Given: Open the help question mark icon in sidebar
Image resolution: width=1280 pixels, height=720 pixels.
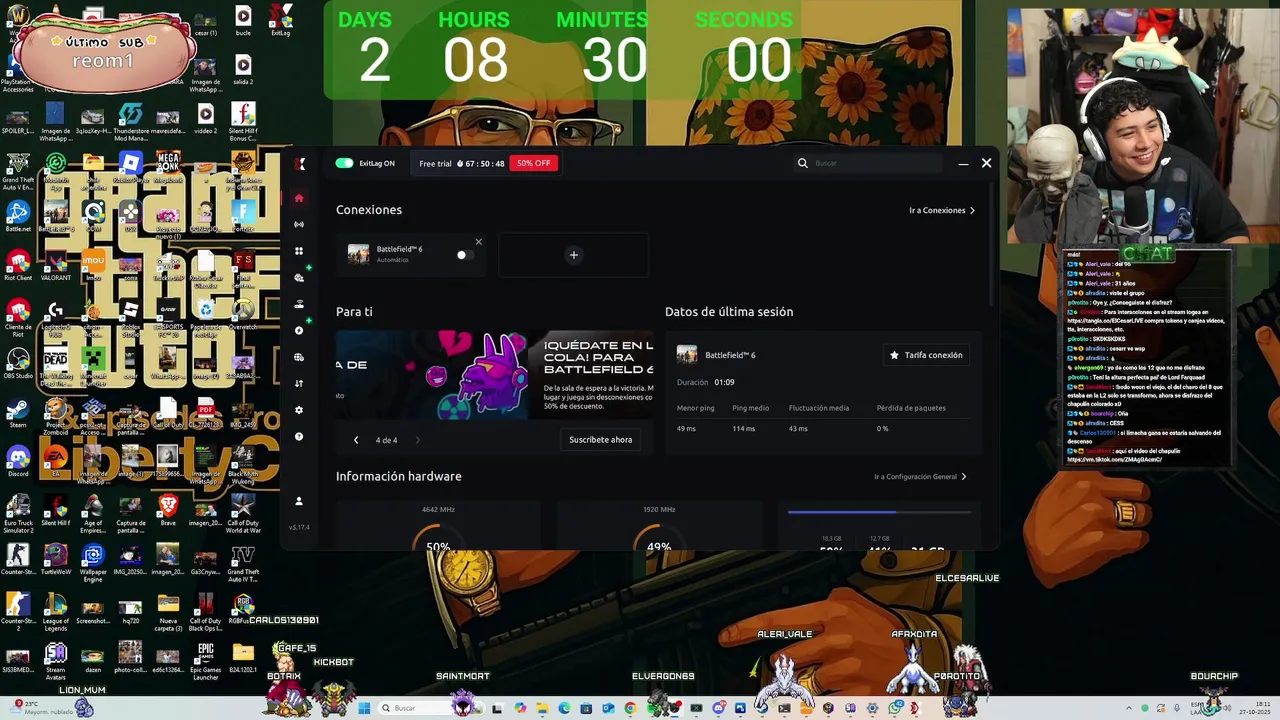Looking at the screenshot, I should [x=298, y=437].
